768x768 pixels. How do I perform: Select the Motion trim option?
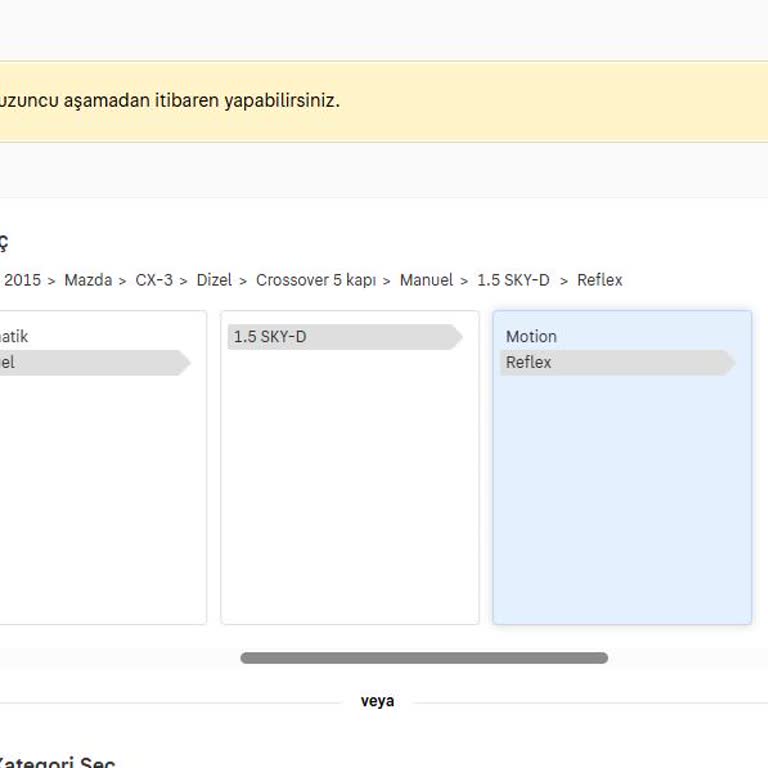pos(531,336)
